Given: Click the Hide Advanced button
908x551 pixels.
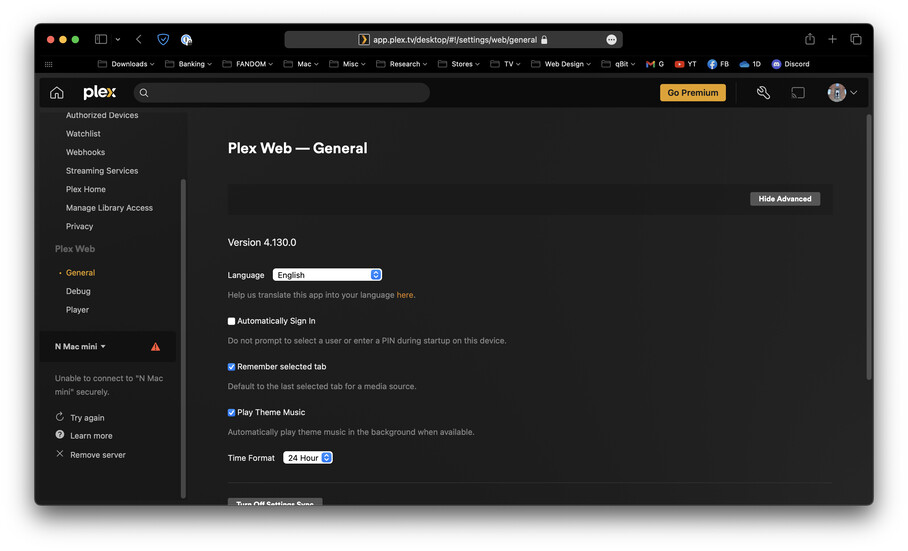Looking at the screenshot, I should pyautogui.click(x=785, y=199).
